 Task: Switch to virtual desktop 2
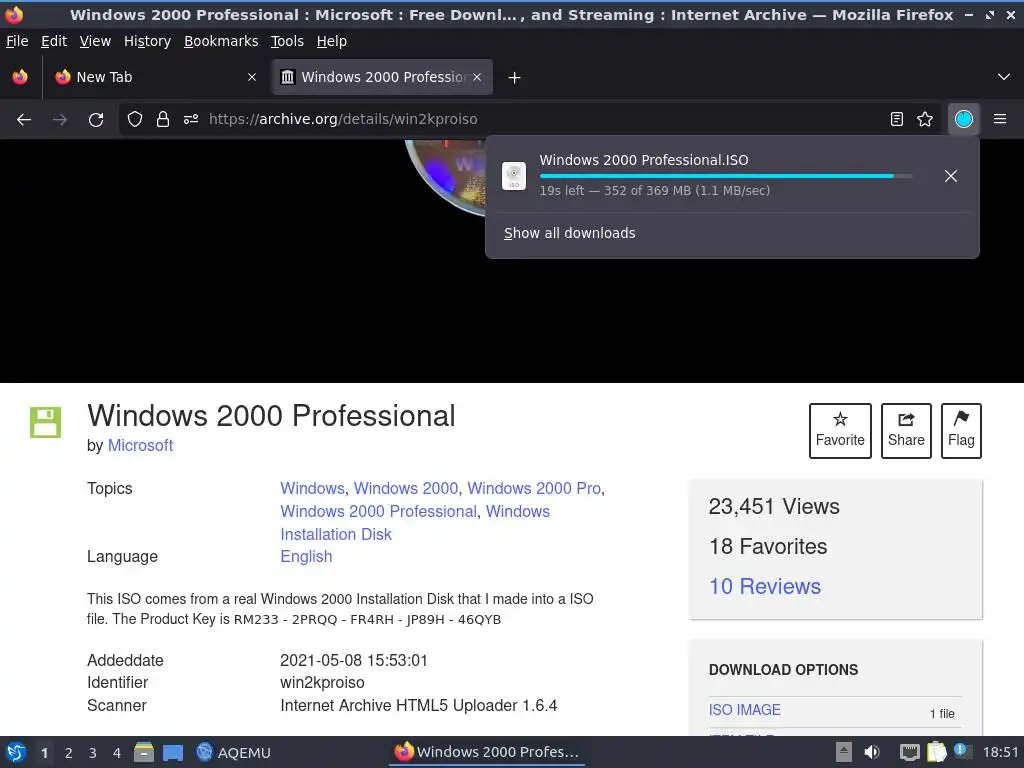coord(69,753)
